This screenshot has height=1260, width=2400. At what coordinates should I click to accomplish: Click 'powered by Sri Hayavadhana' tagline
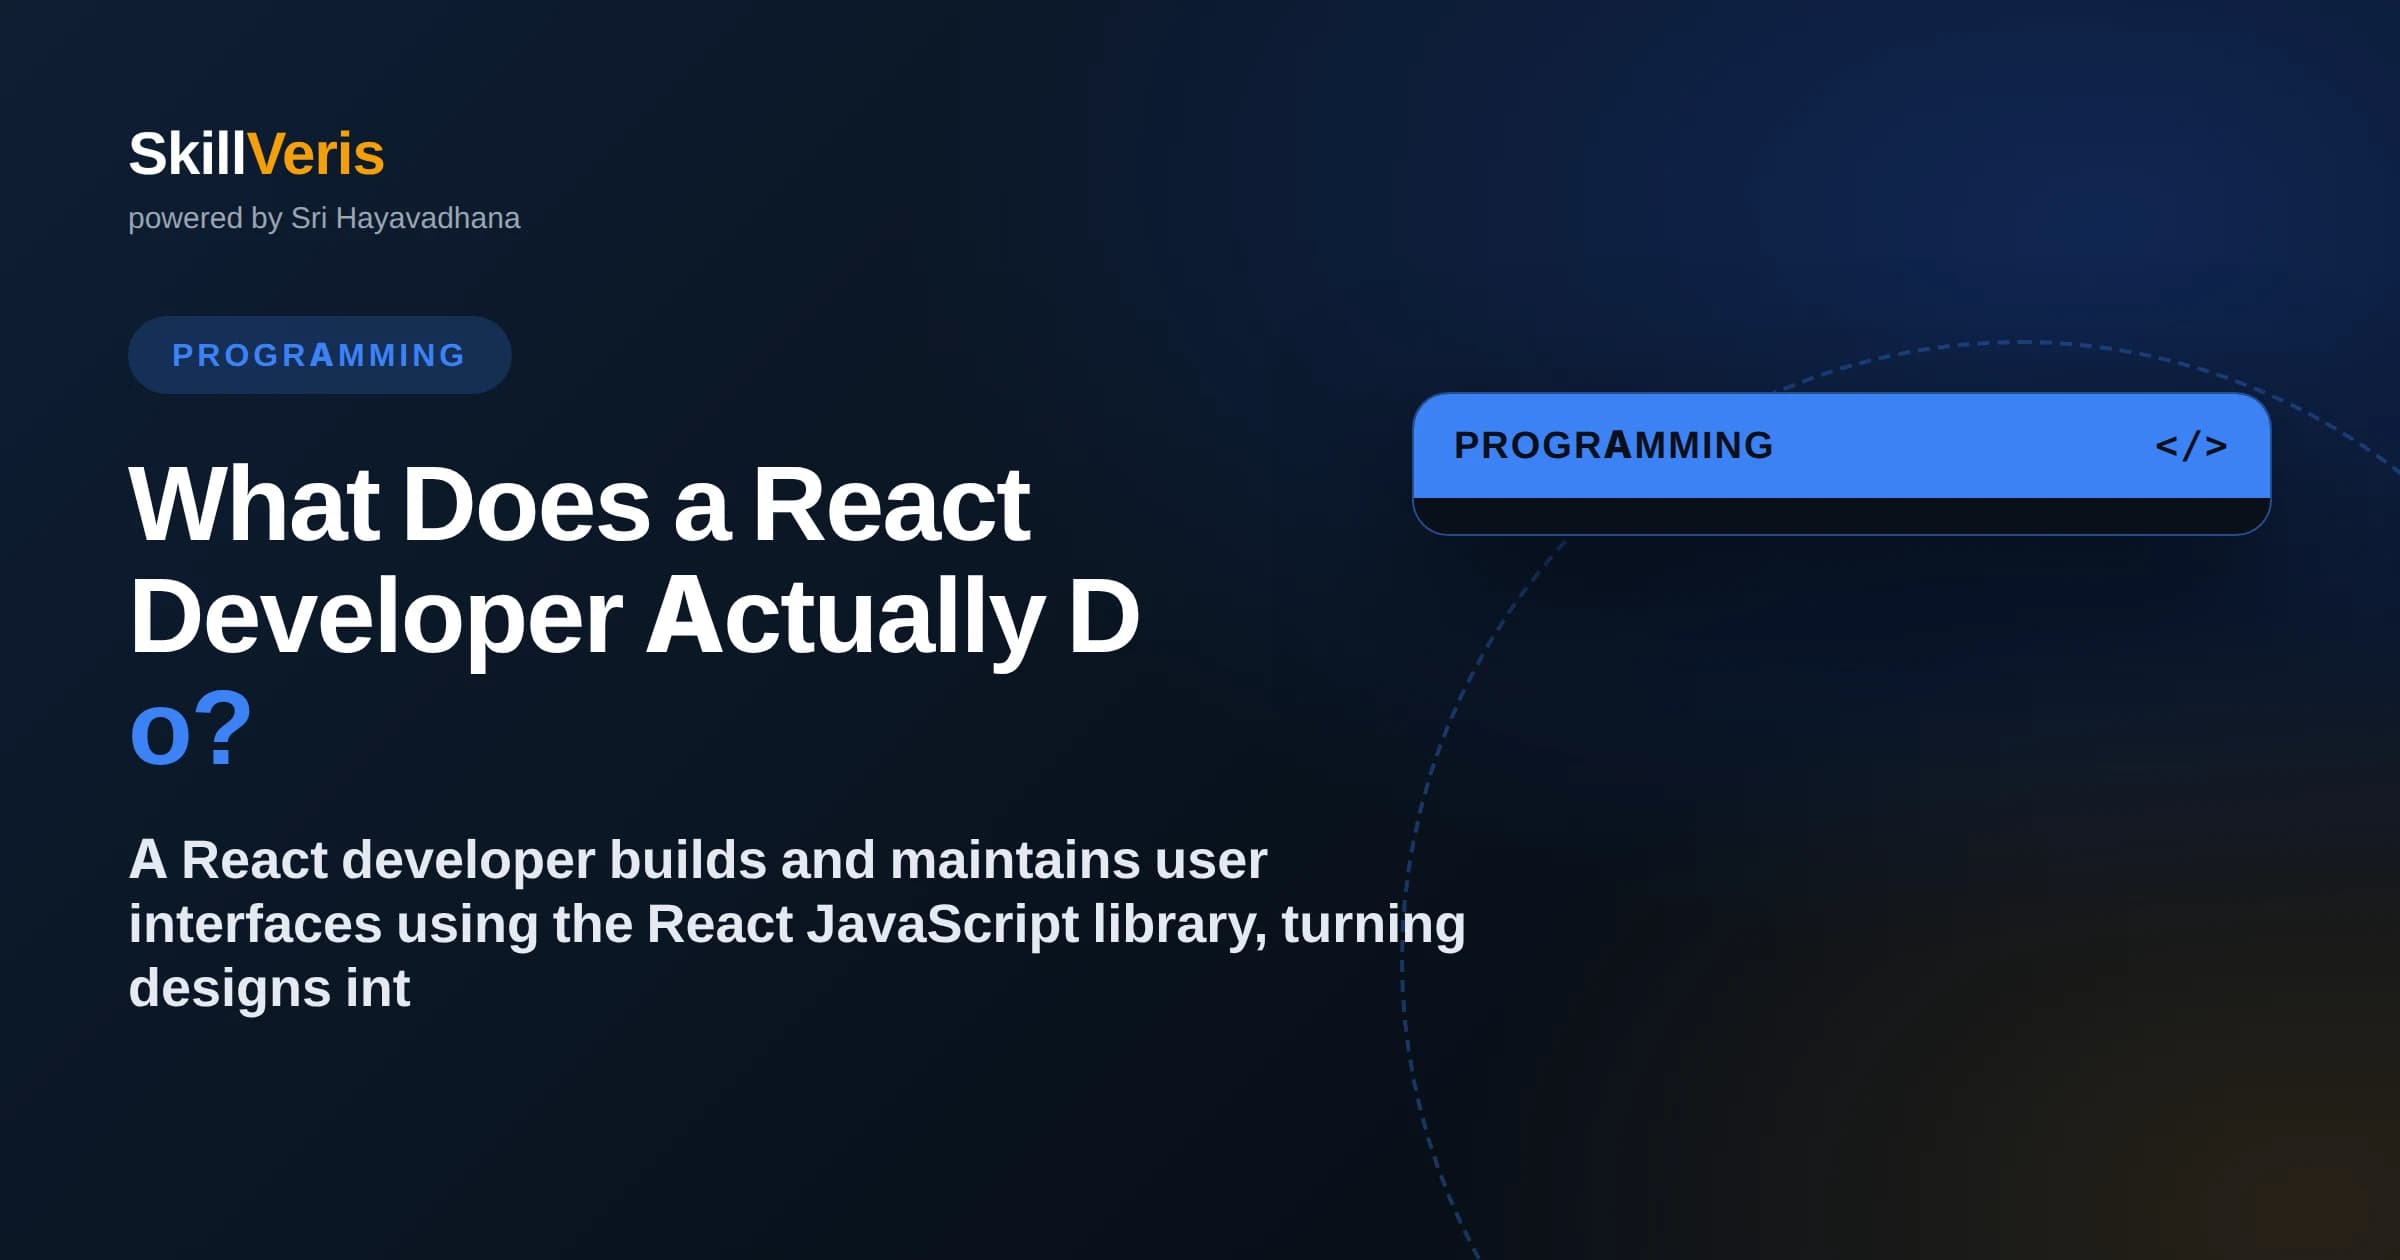click(324, 218)
